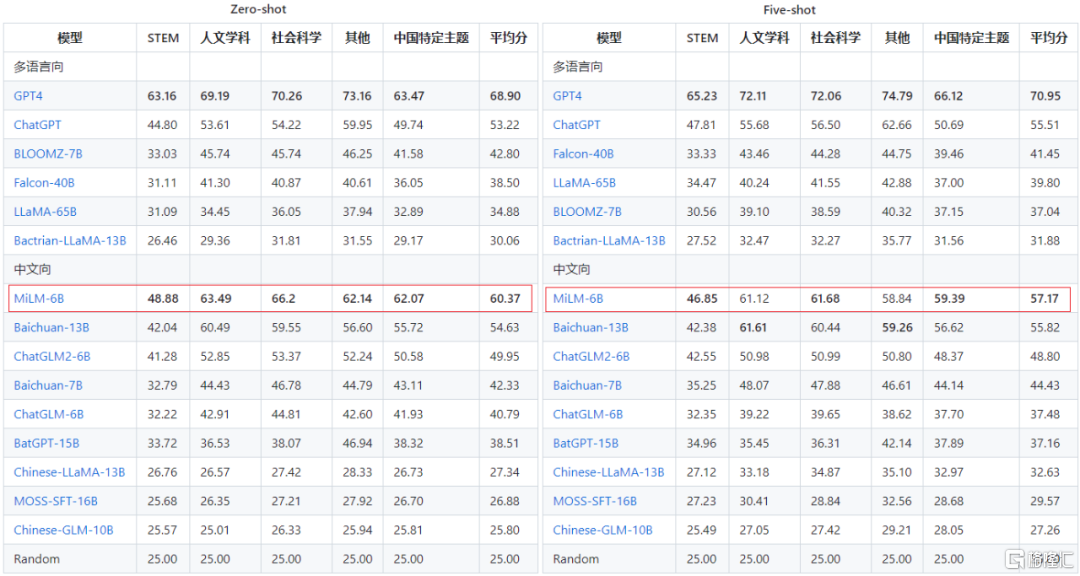The width and height of the screenshot is (1080, 576).
Task: Select ChatGPT average score 53.22
Action: [x=505, y=125]
